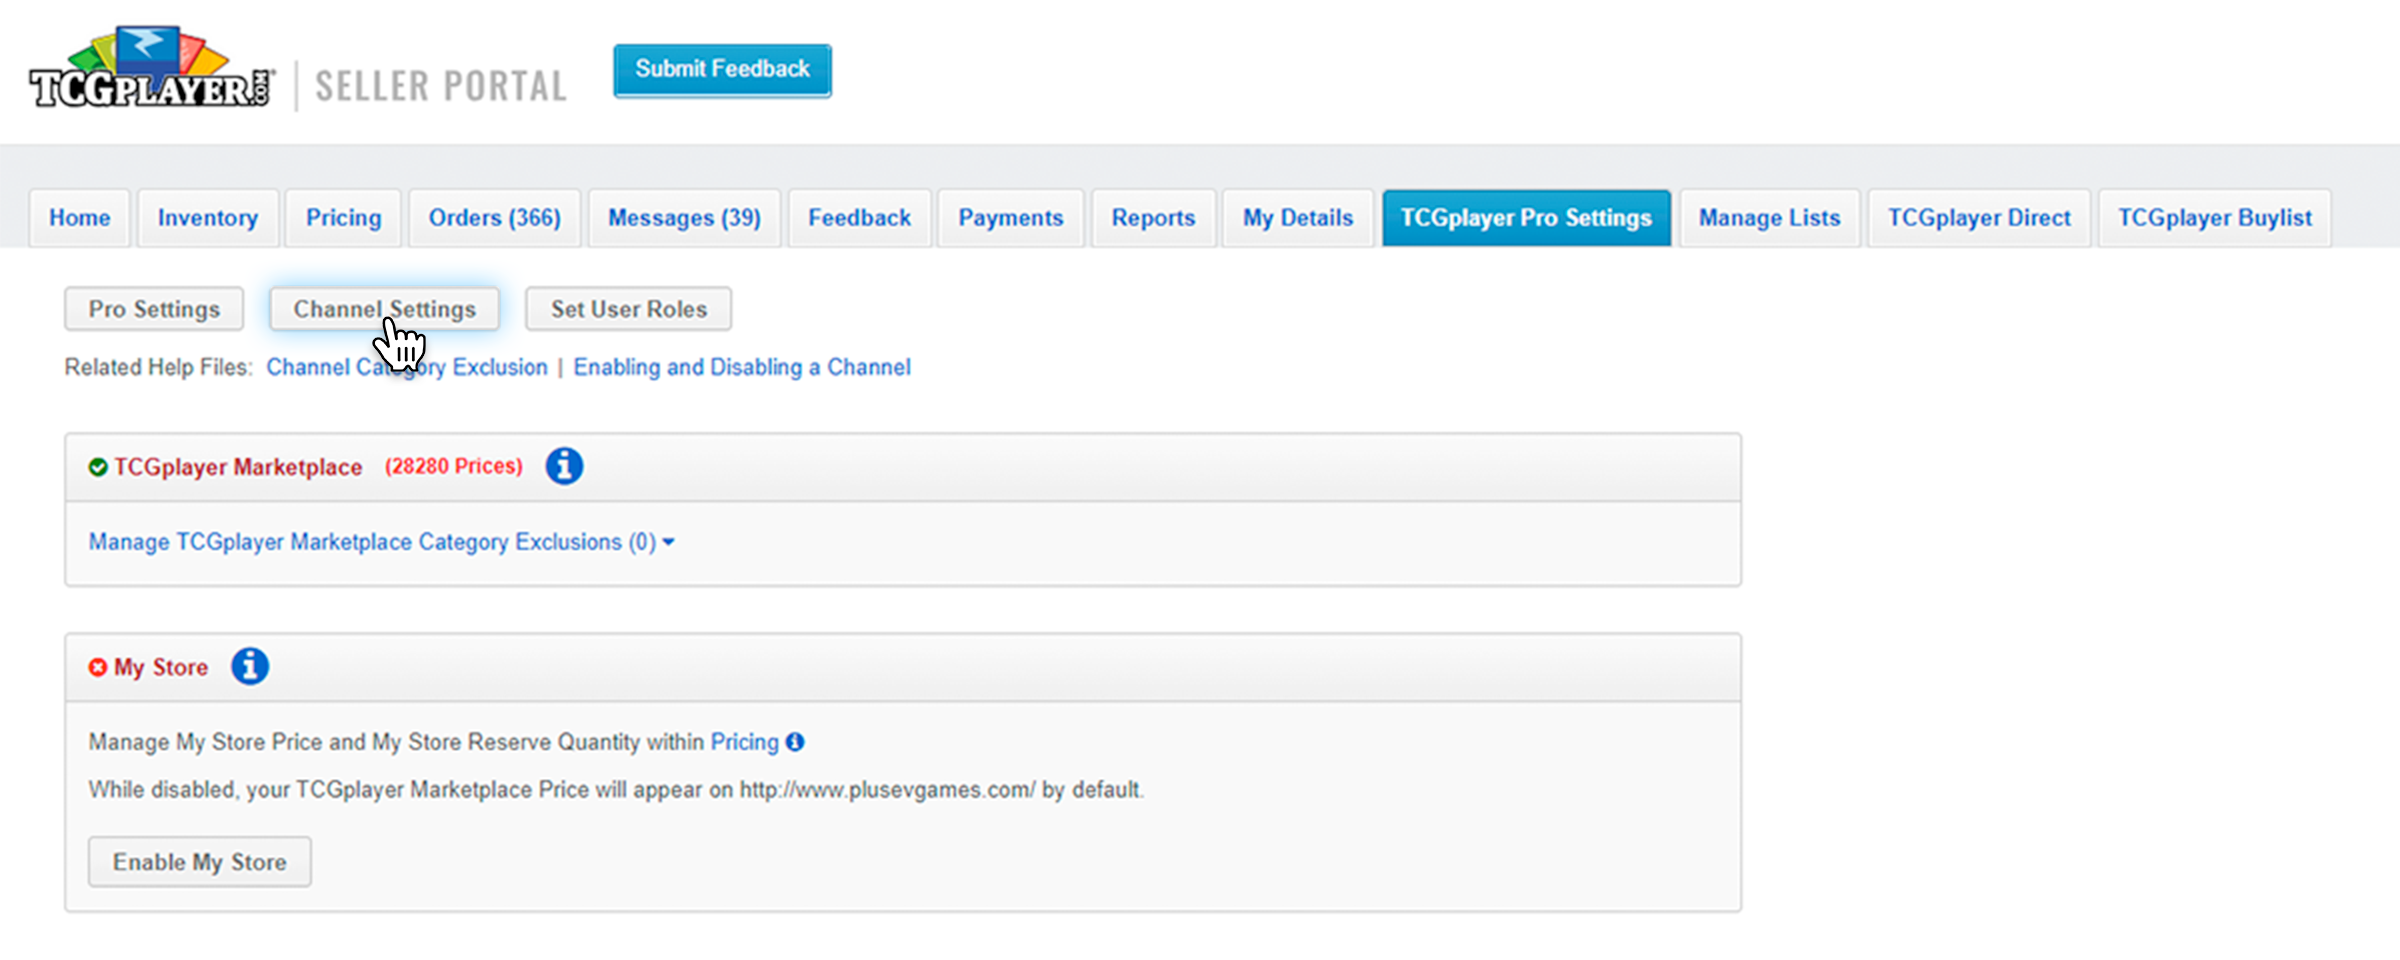
Task: Open Channel Category Exclusion help link
Action: coord(407,367)
